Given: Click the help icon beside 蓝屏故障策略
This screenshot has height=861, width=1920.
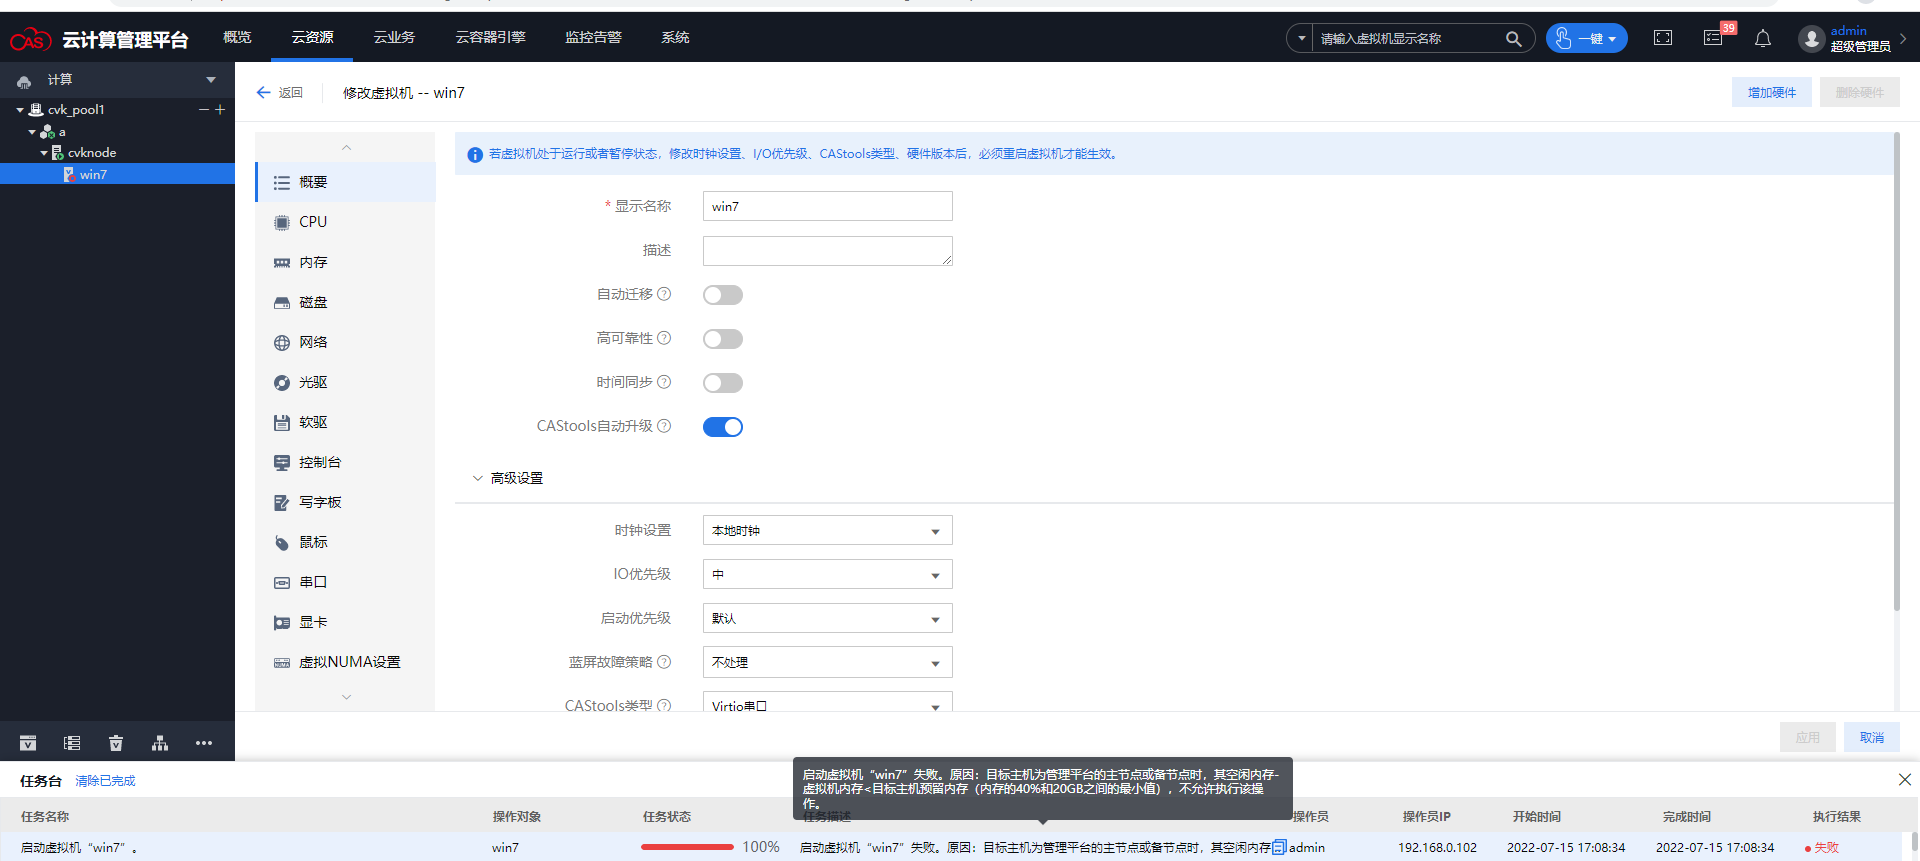Looking at the screenshot, I should click(x=664, y=662).
